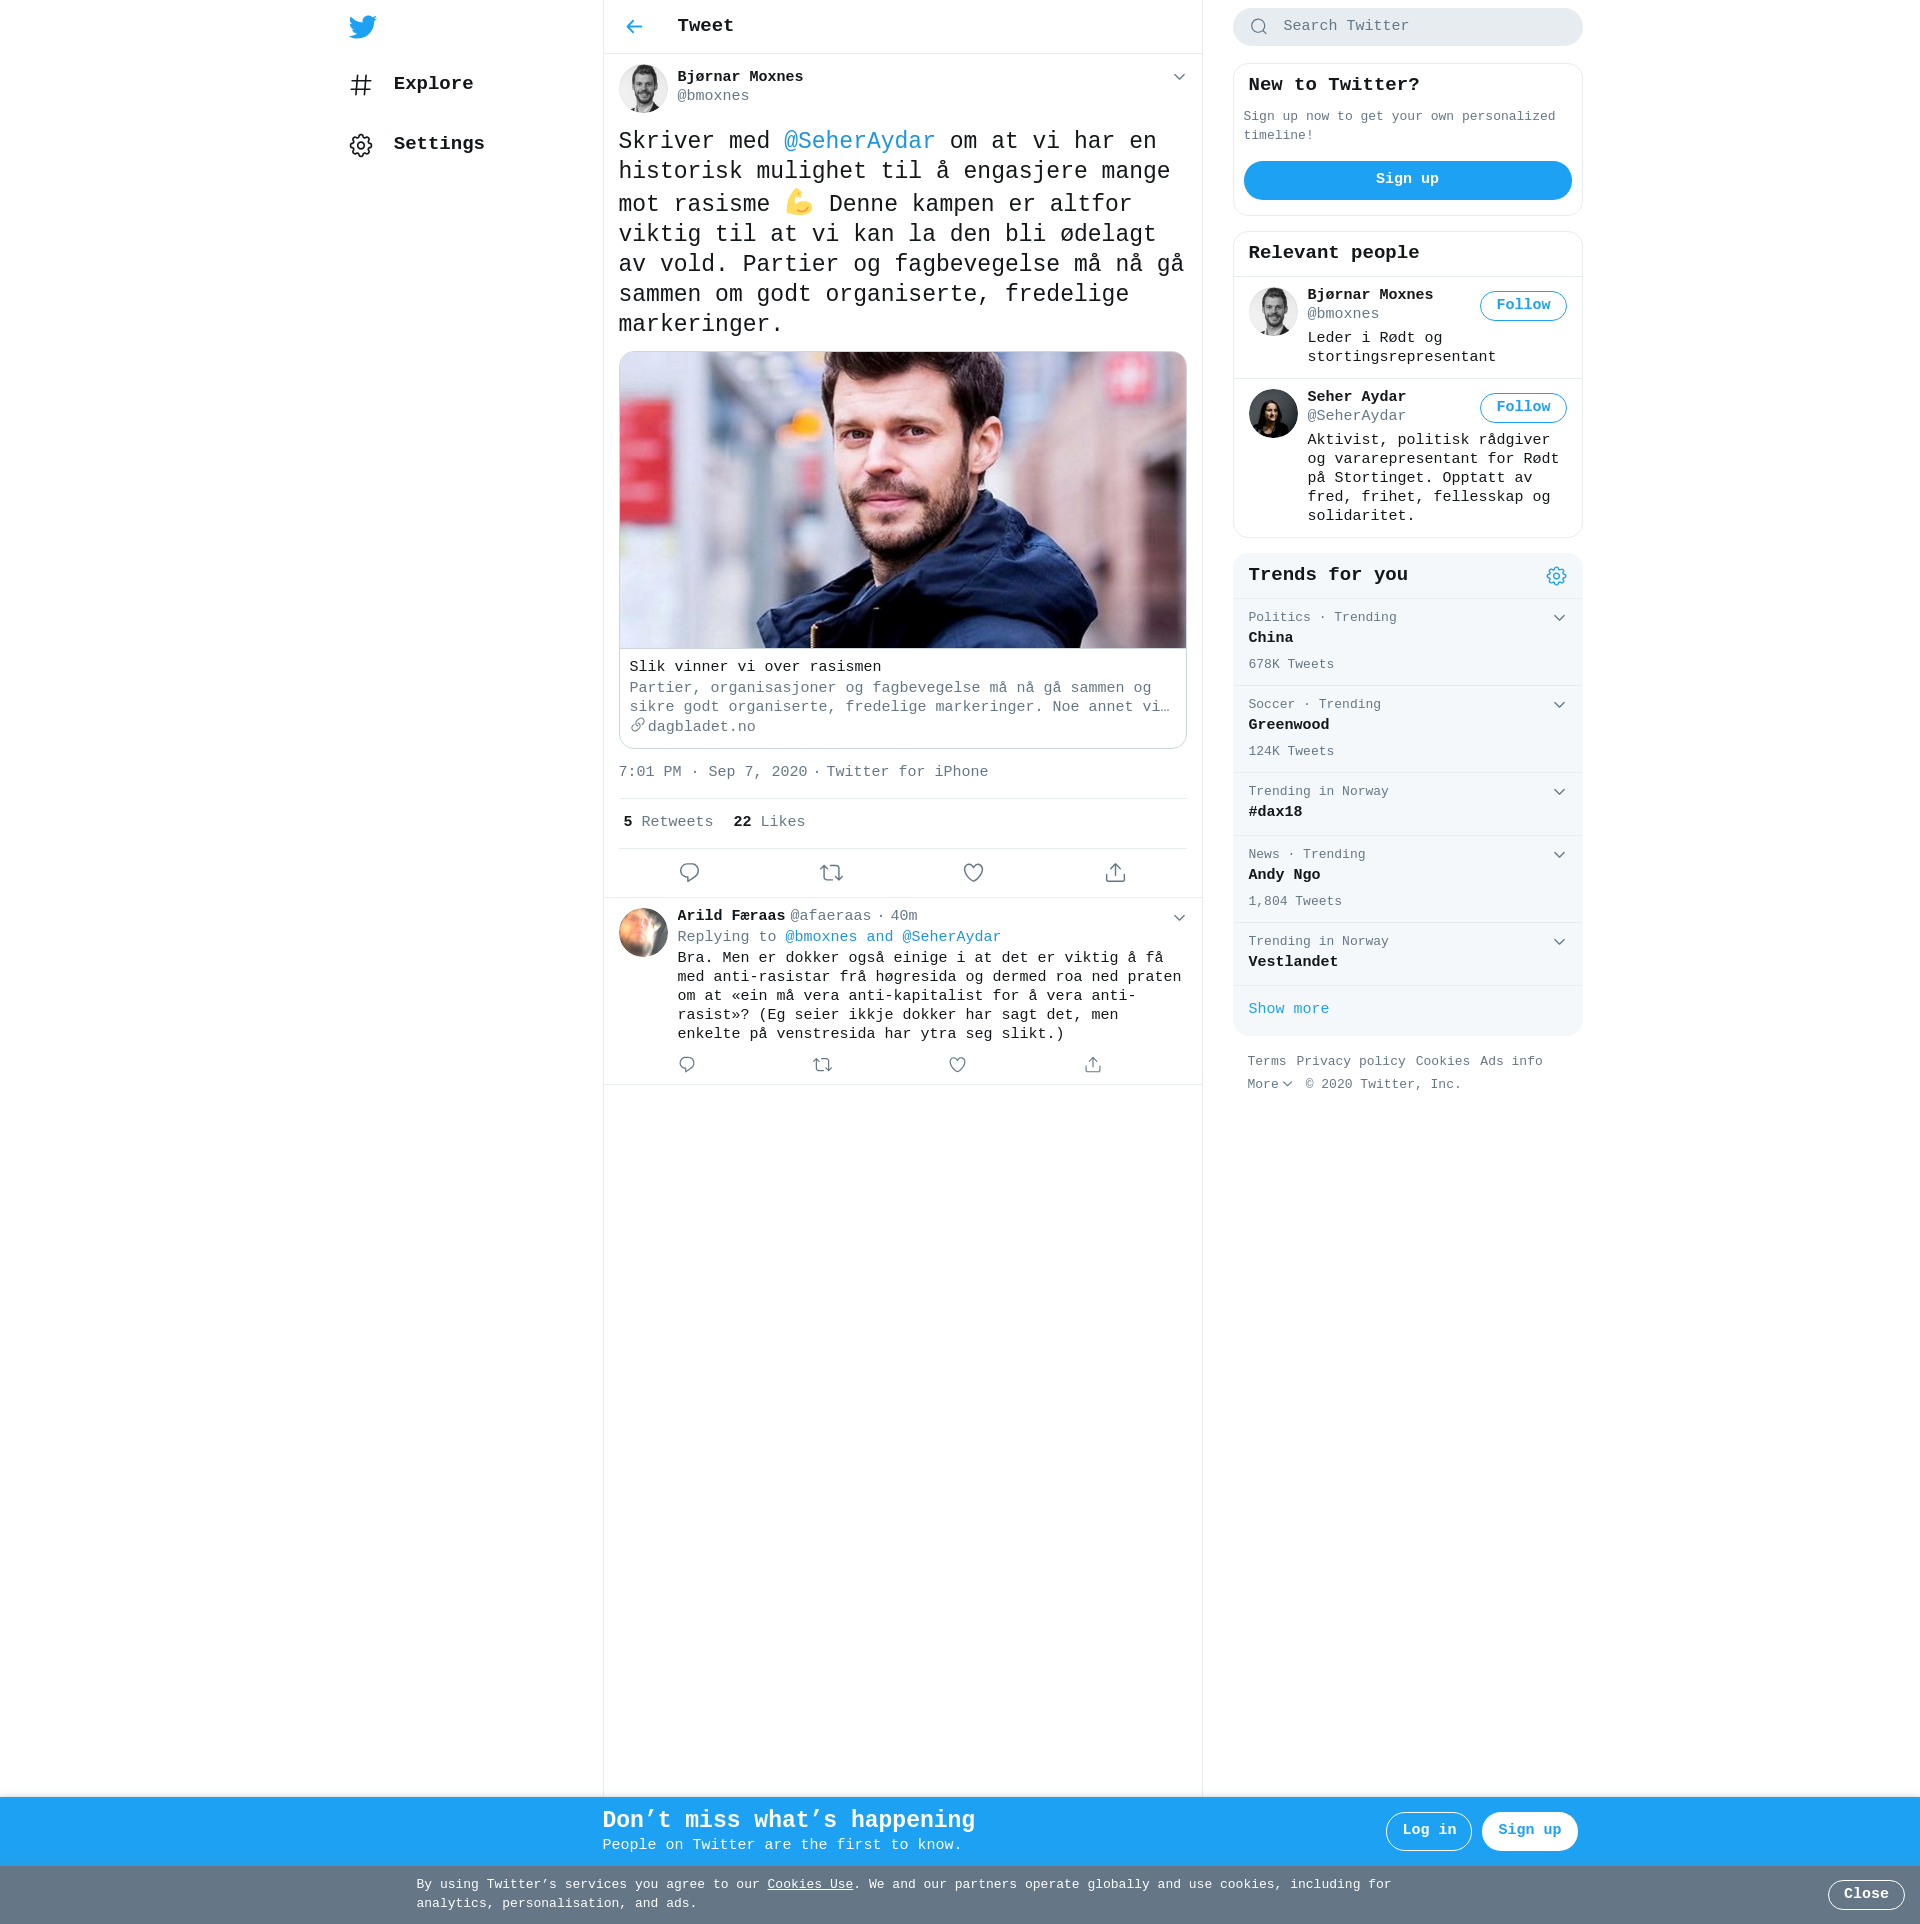
Task: Open Privacy policy footer link
Action: tap(1351, 1062)
